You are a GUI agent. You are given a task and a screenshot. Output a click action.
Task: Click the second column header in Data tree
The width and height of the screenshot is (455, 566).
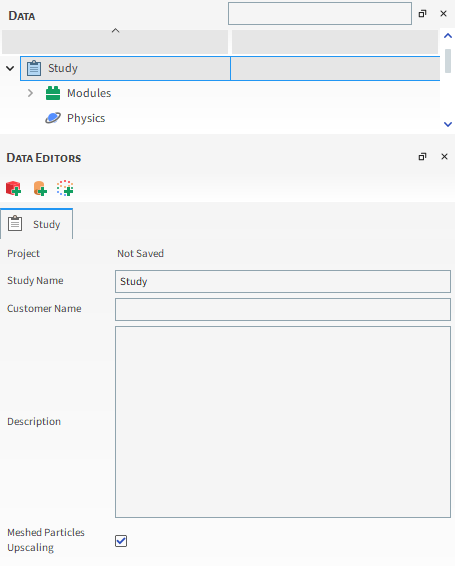tap(335, 42)
